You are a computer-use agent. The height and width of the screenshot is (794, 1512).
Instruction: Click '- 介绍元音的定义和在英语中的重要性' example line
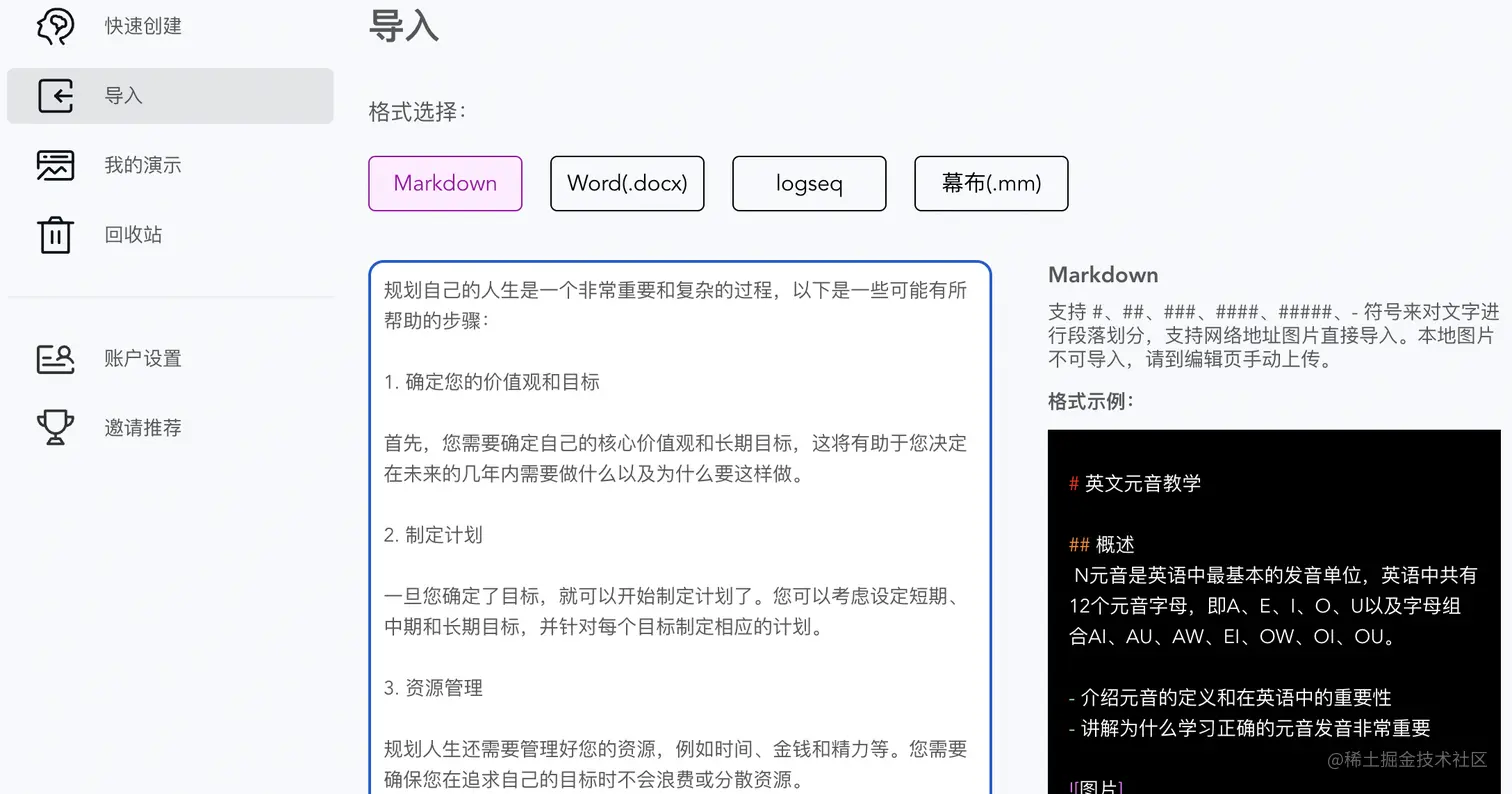(1230, 698)
